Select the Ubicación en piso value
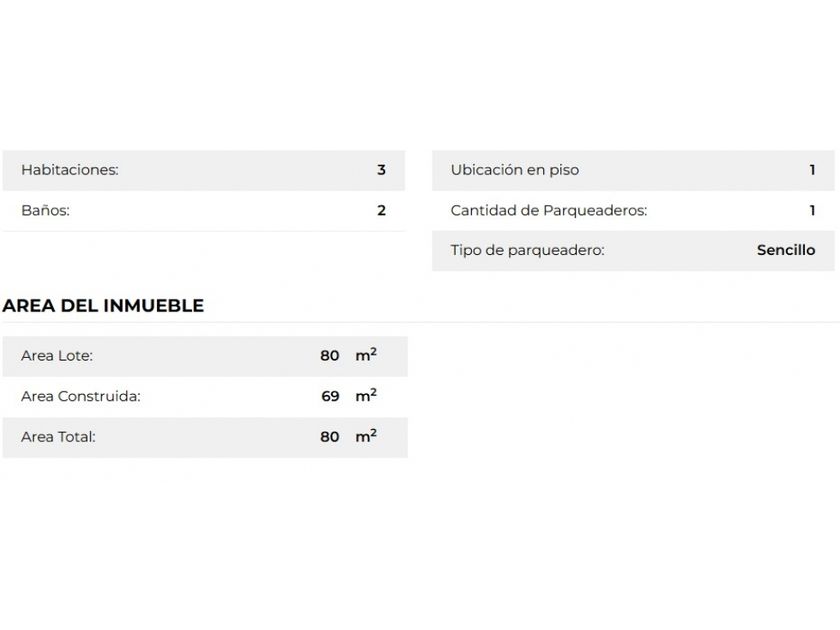The width and height of the screenshot is (840, 630). [x=812, y=170]
